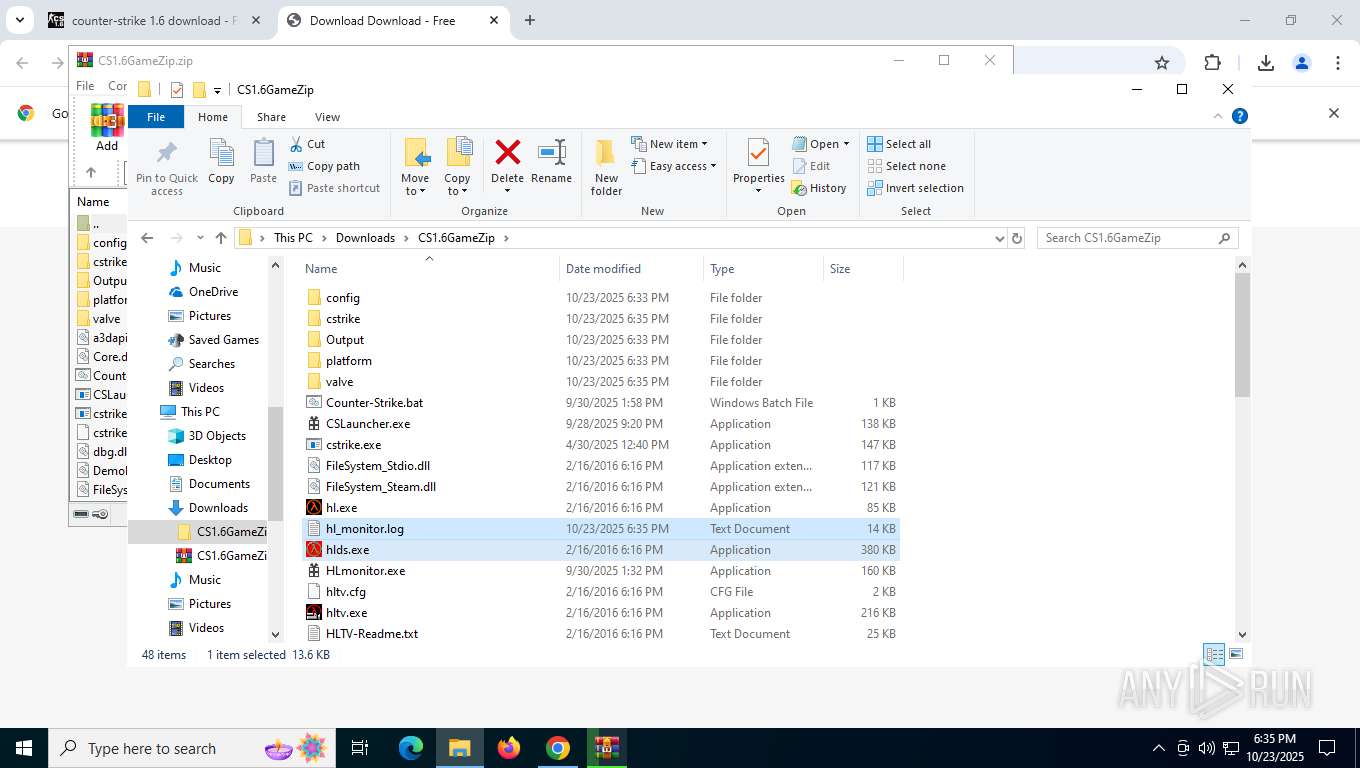Click Search CS1.6GameZip field
Screen dimensions: 1360x768
pyautogui.click(x=1138, y=238)
